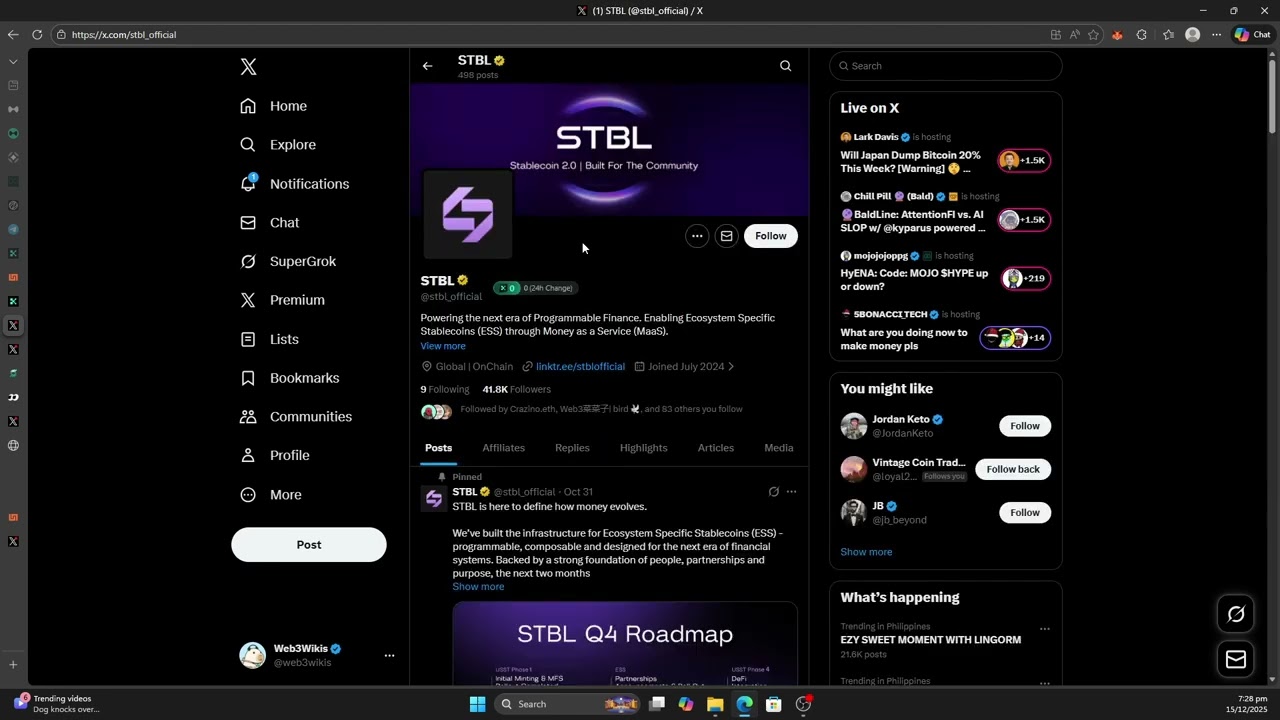Select the Posts tab

(438, 448)
